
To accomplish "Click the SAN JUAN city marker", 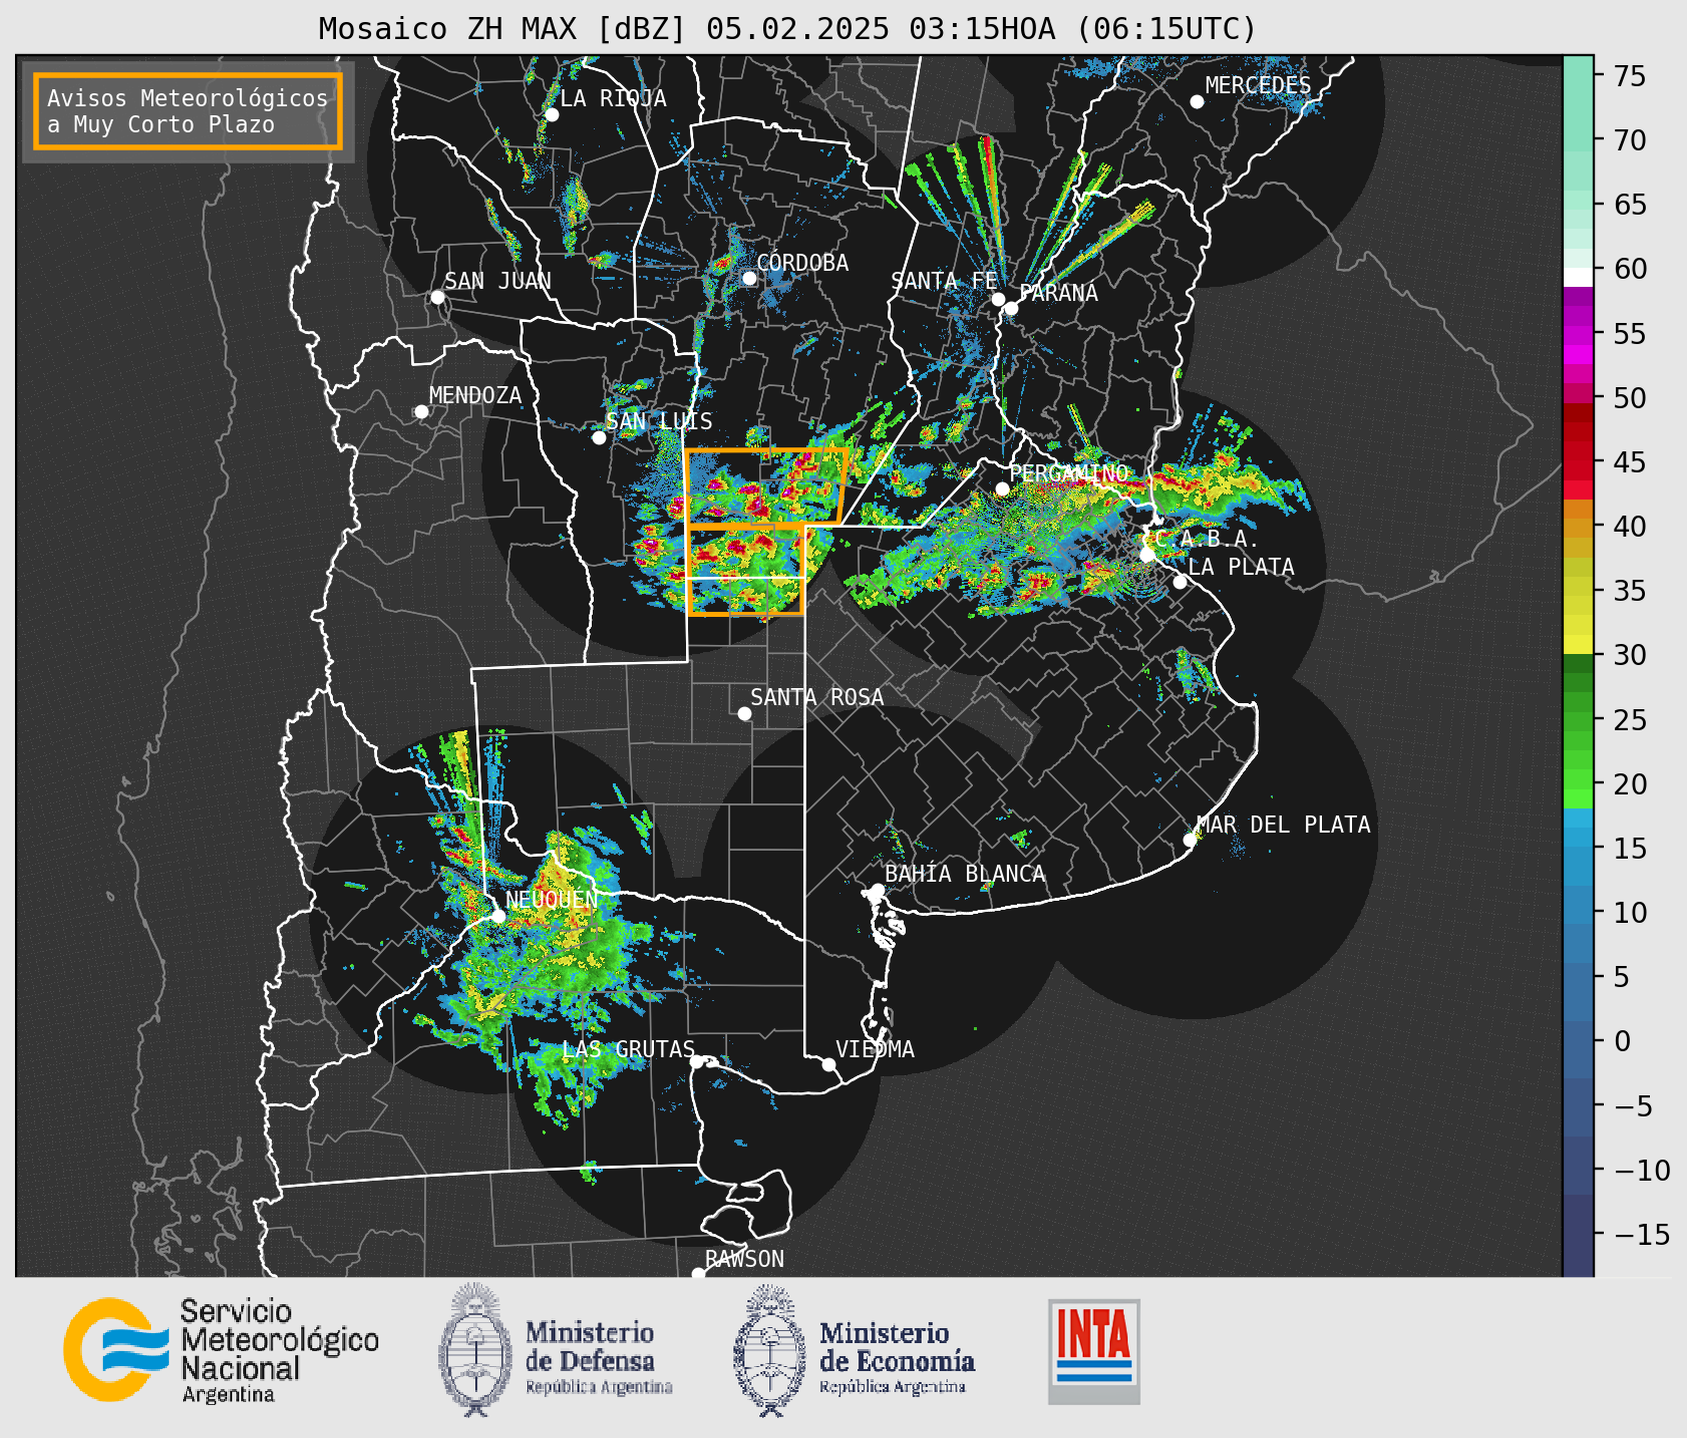I will click(x=437, y=297).
